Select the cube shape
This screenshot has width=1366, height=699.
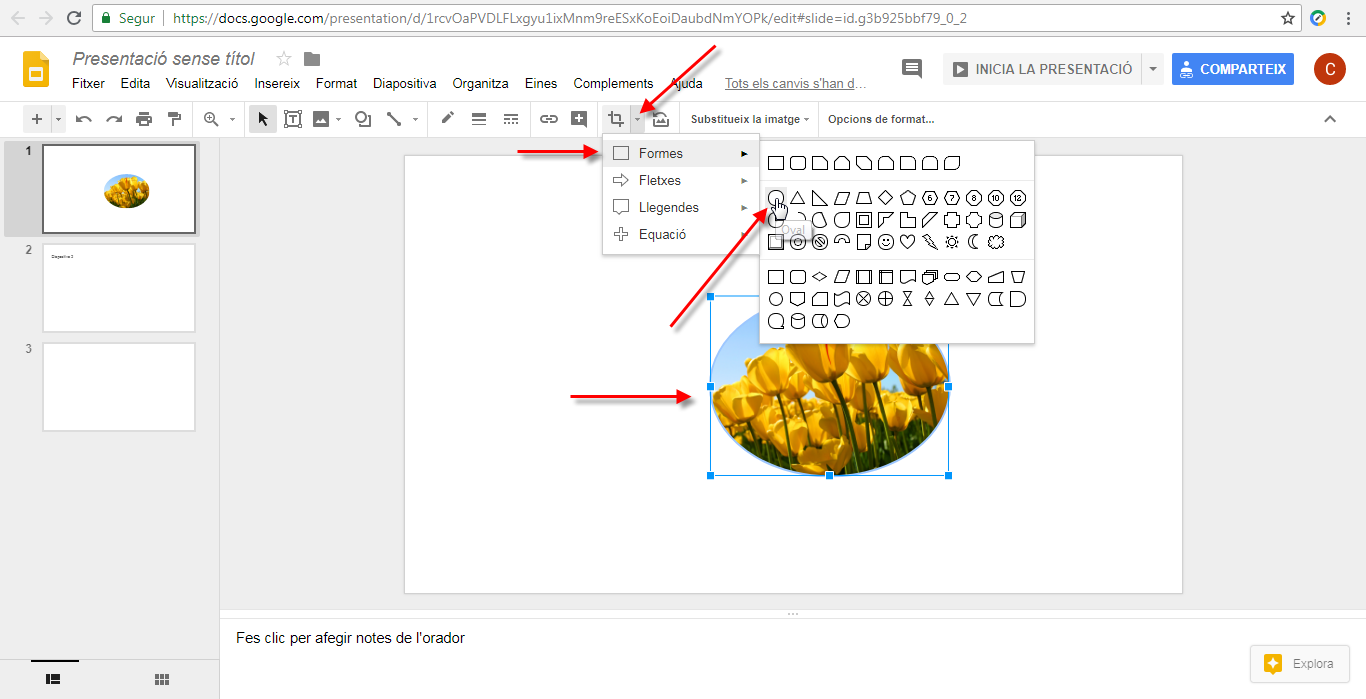1018,220
